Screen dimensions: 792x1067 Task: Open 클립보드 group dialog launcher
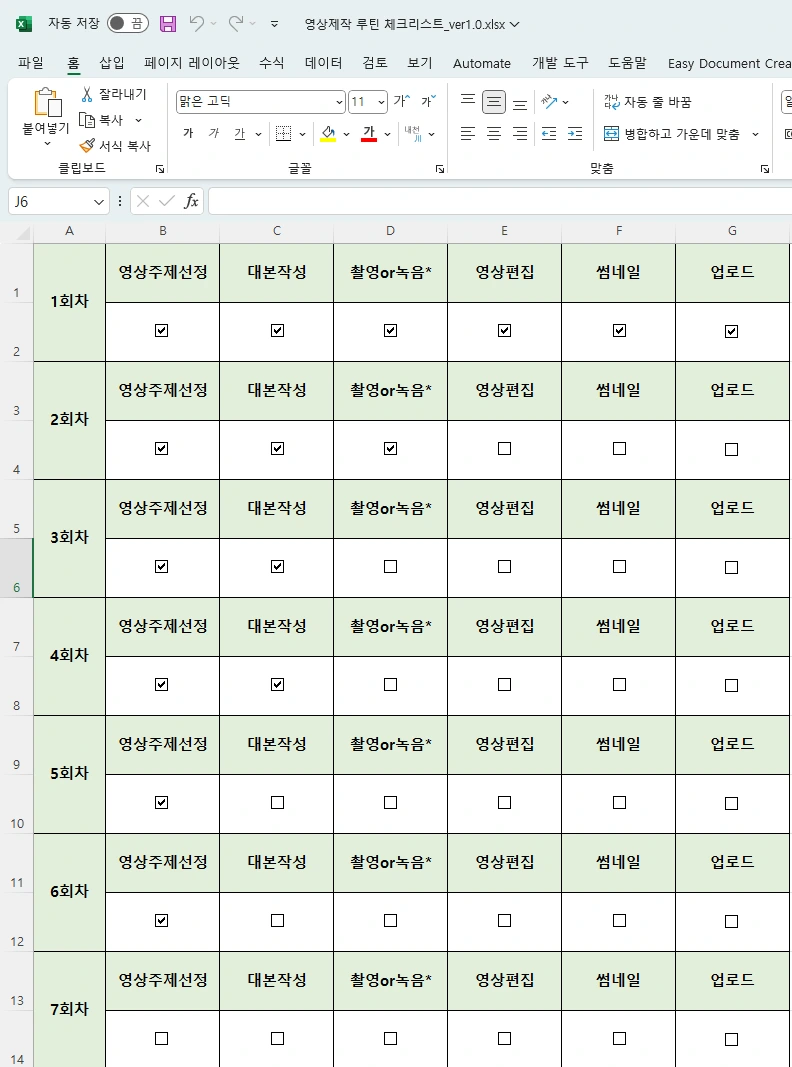(x=160, y=169)
